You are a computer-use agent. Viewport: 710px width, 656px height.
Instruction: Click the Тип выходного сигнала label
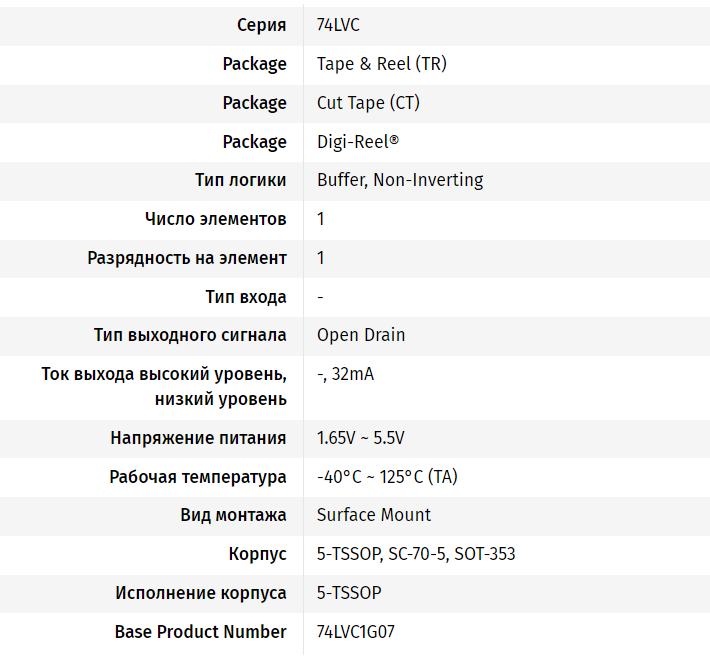tap(190, 335)
